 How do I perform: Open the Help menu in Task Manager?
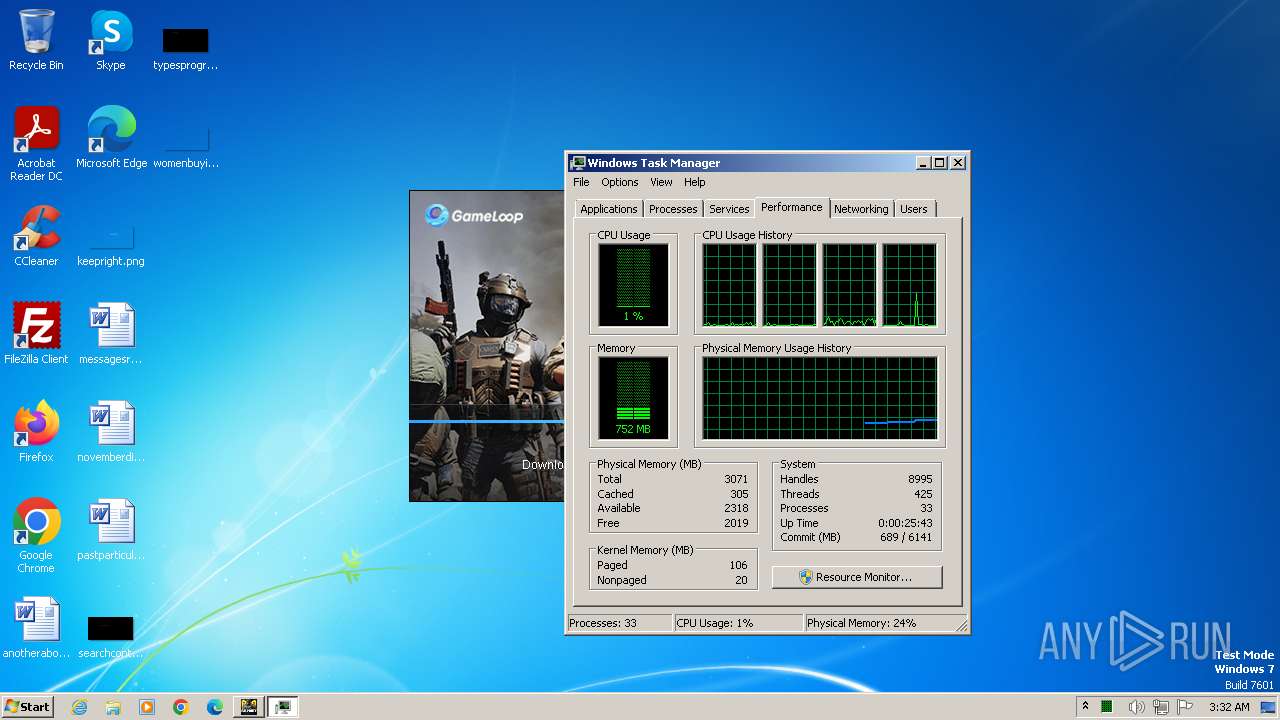point(695,183)
